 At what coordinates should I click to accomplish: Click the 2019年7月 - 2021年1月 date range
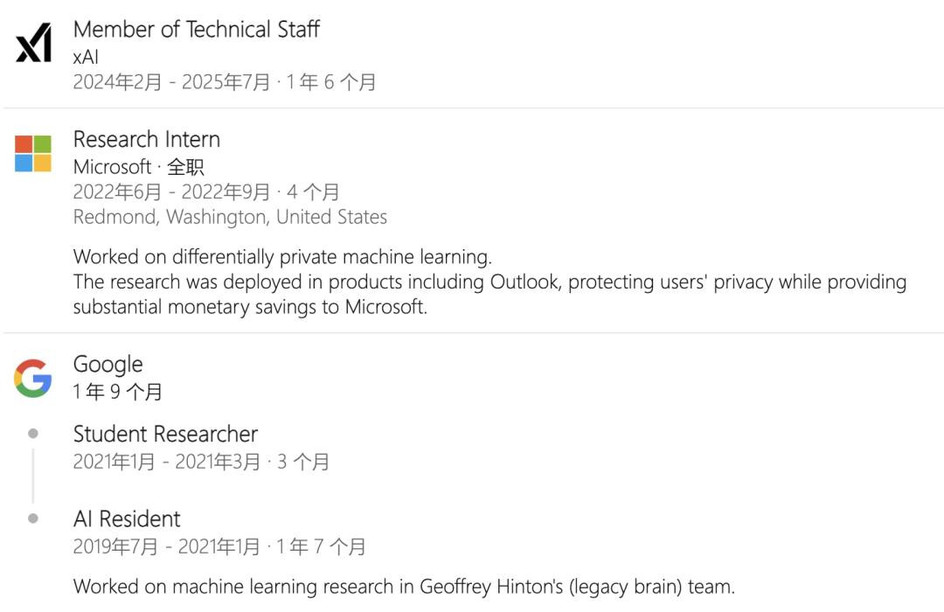[167, 546]
